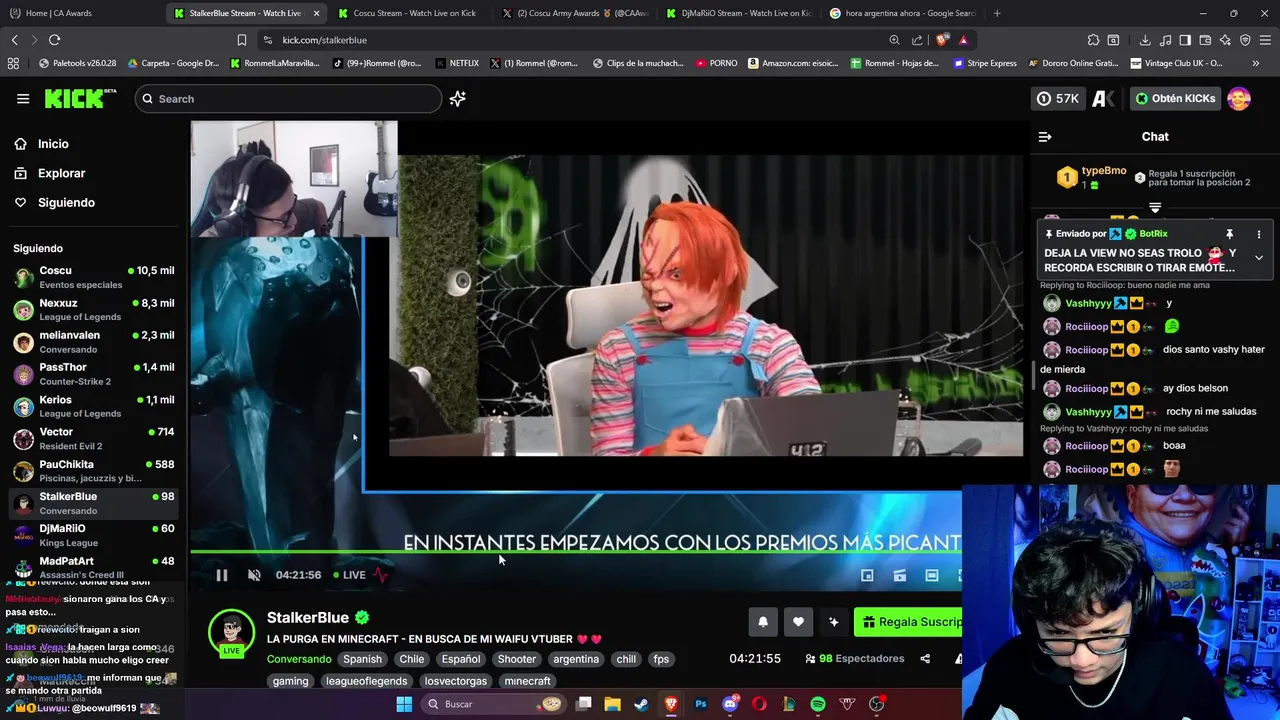Screen dimensions: 1280x720
Task: Unmute the stream volume
Action: point(254,575)
